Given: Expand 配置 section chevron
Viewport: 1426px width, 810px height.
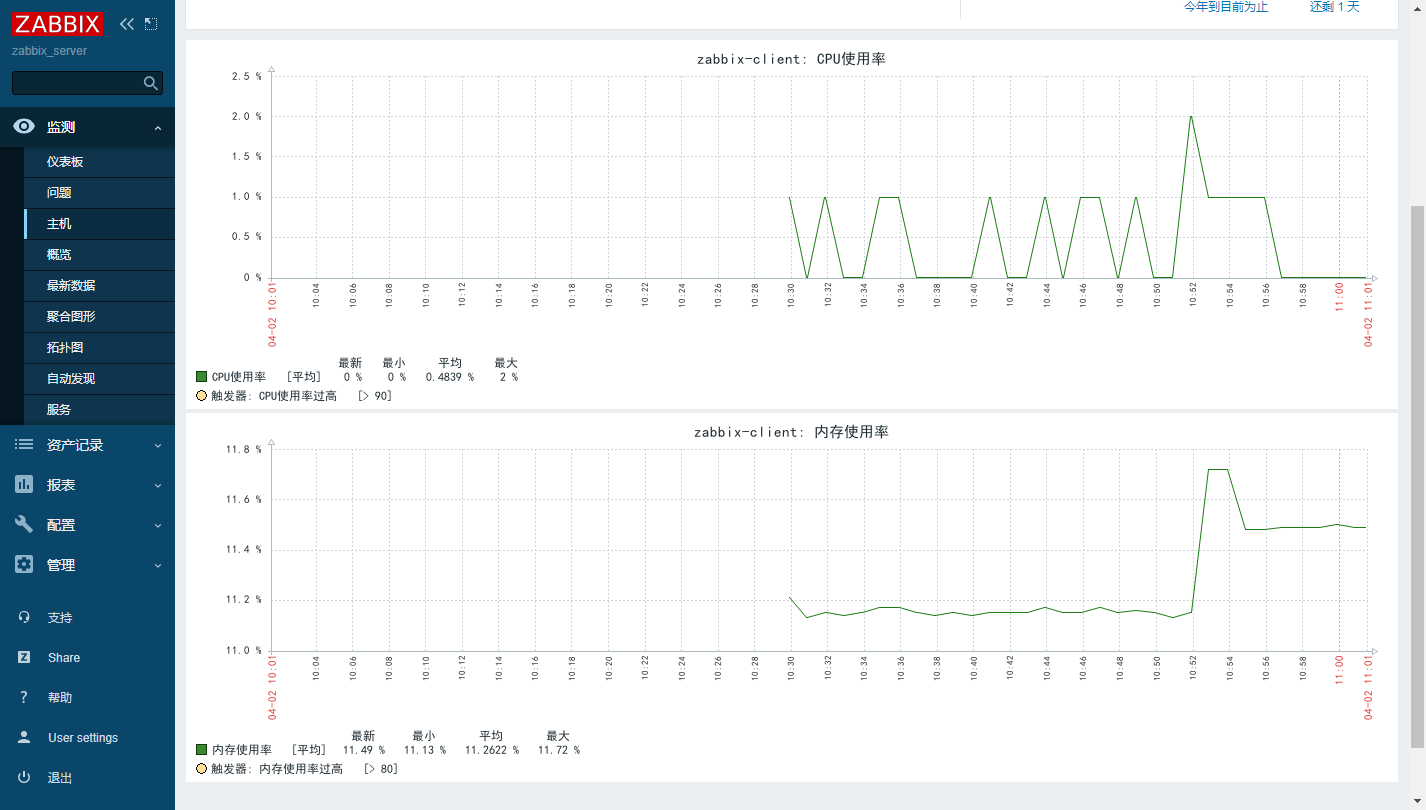Looking at the screenshot, I should (158, 526).
